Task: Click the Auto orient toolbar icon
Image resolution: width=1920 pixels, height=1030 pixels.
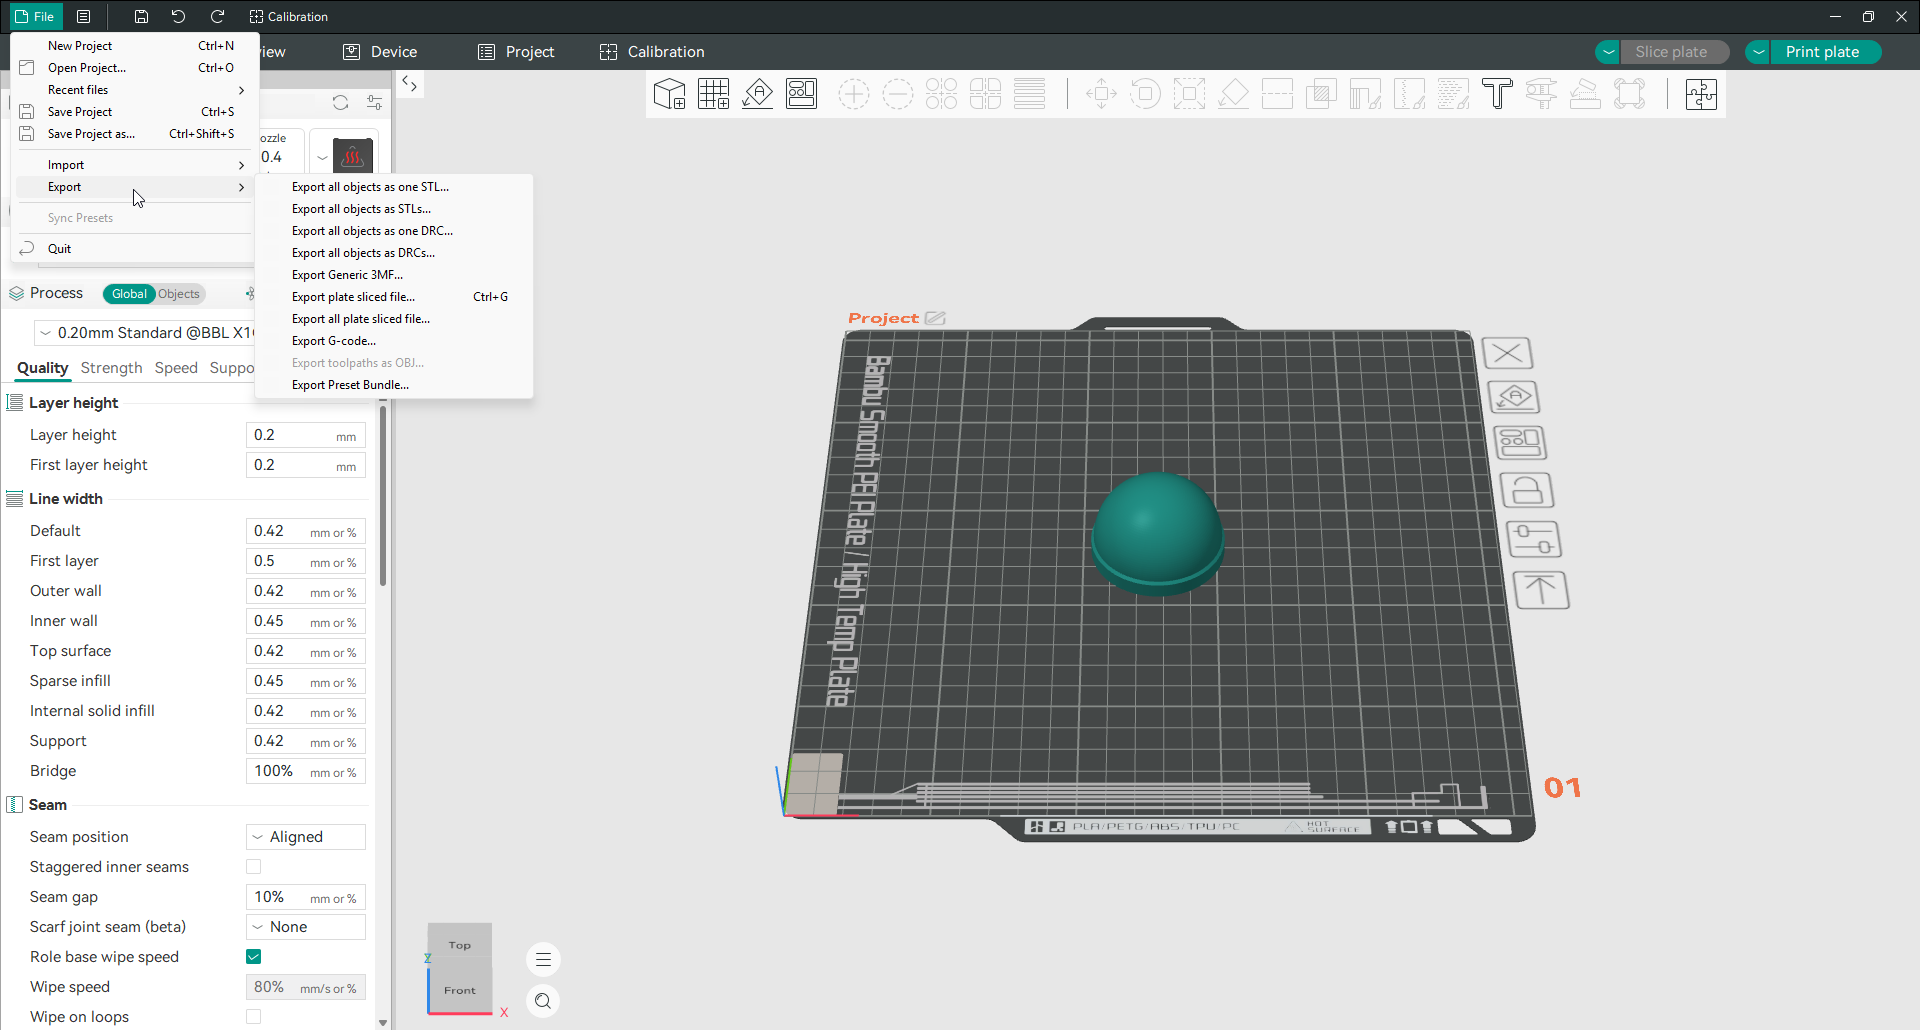Action: tap(757, 94)
